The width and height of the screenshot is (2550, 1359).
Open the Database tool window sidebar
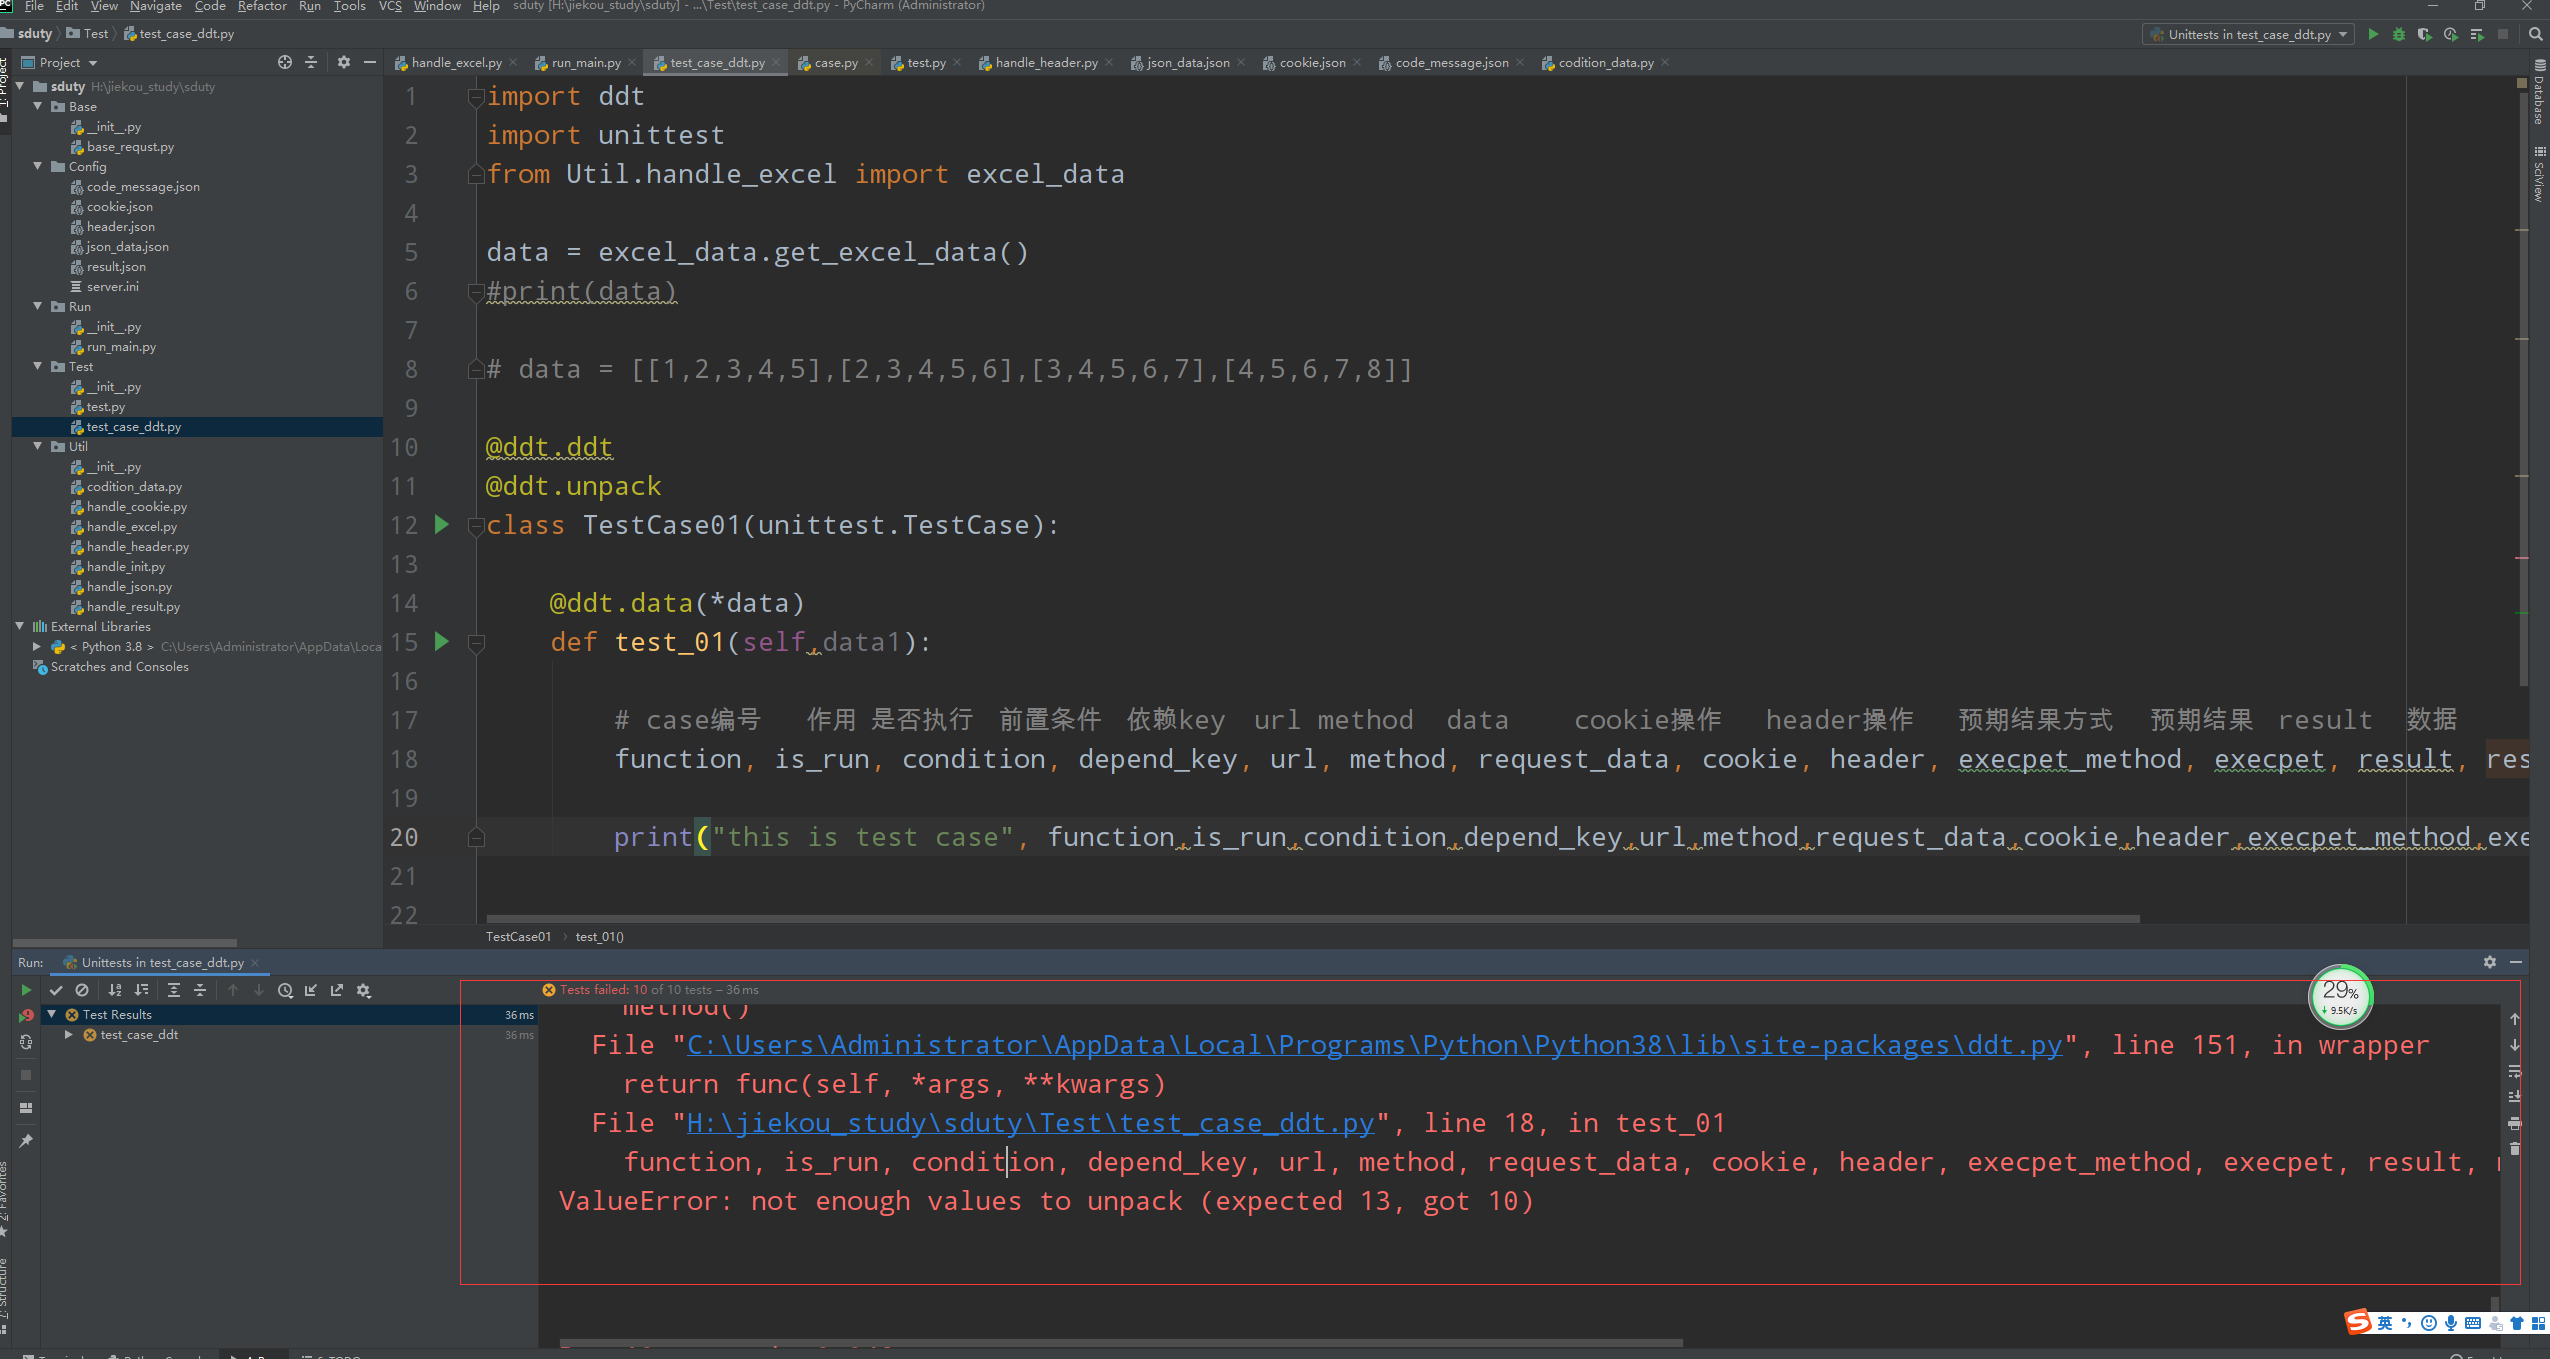point(2539,92)
